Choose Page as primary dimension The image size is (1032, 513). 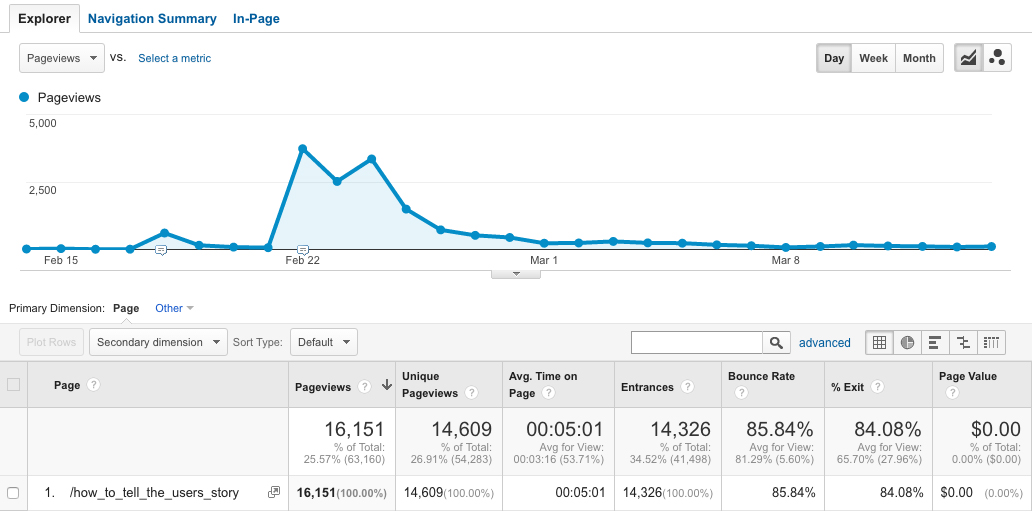pos(126,308)
